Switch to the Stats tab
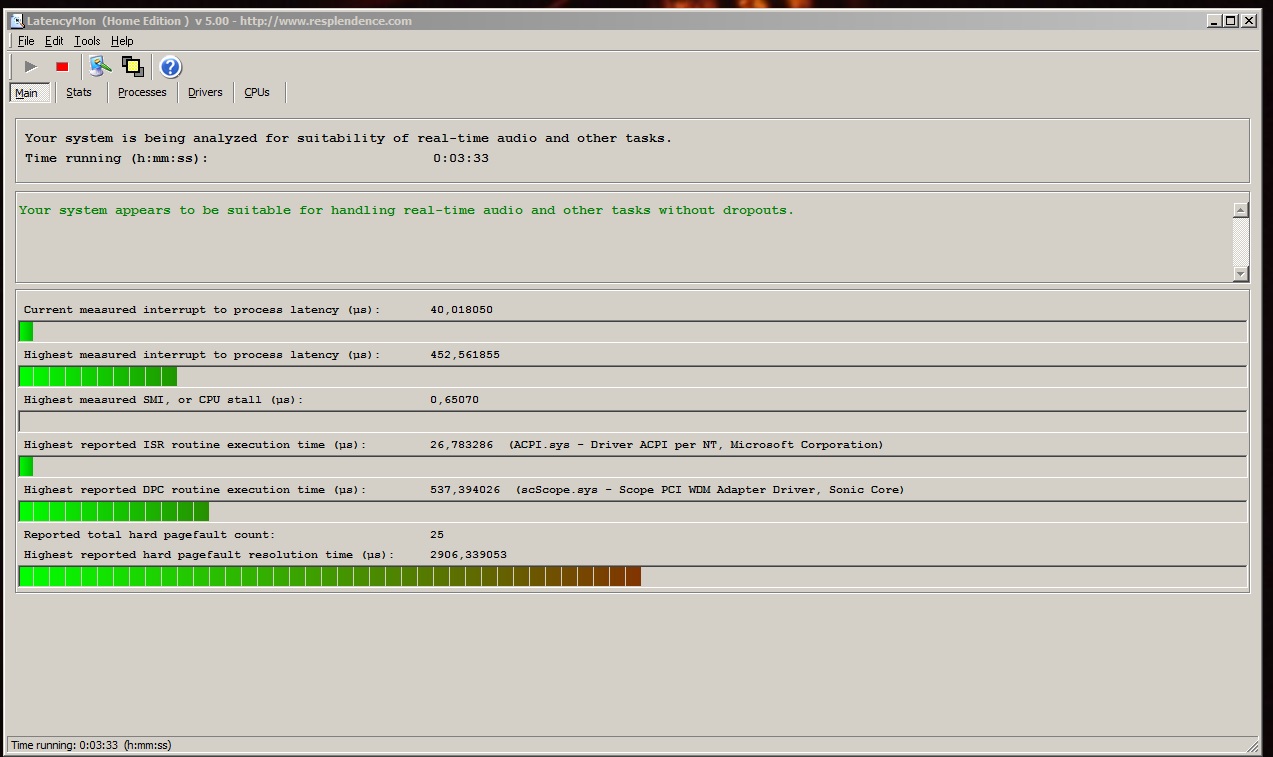The width and height of the screenshot is (1273, 757). click(x=79, y=92)
